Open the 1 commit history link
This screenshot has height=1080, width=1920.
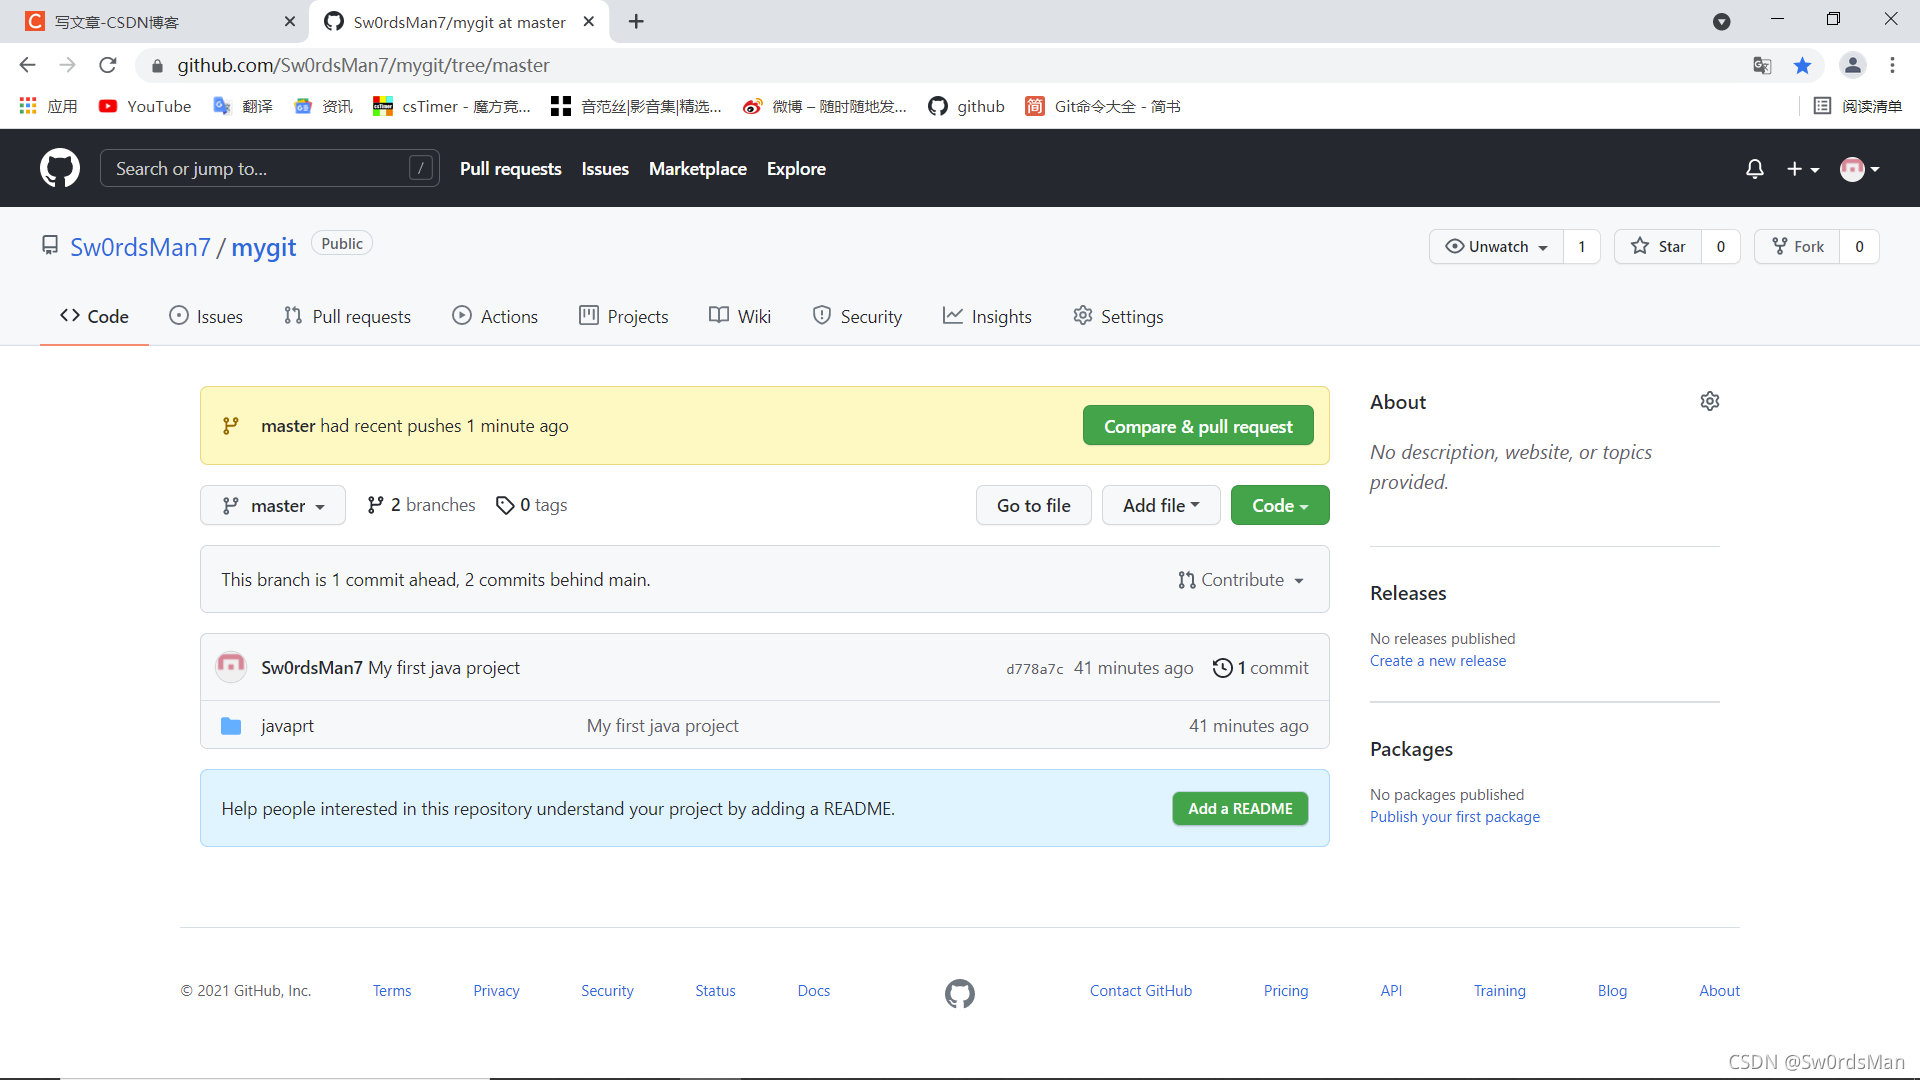(1260, 668)
